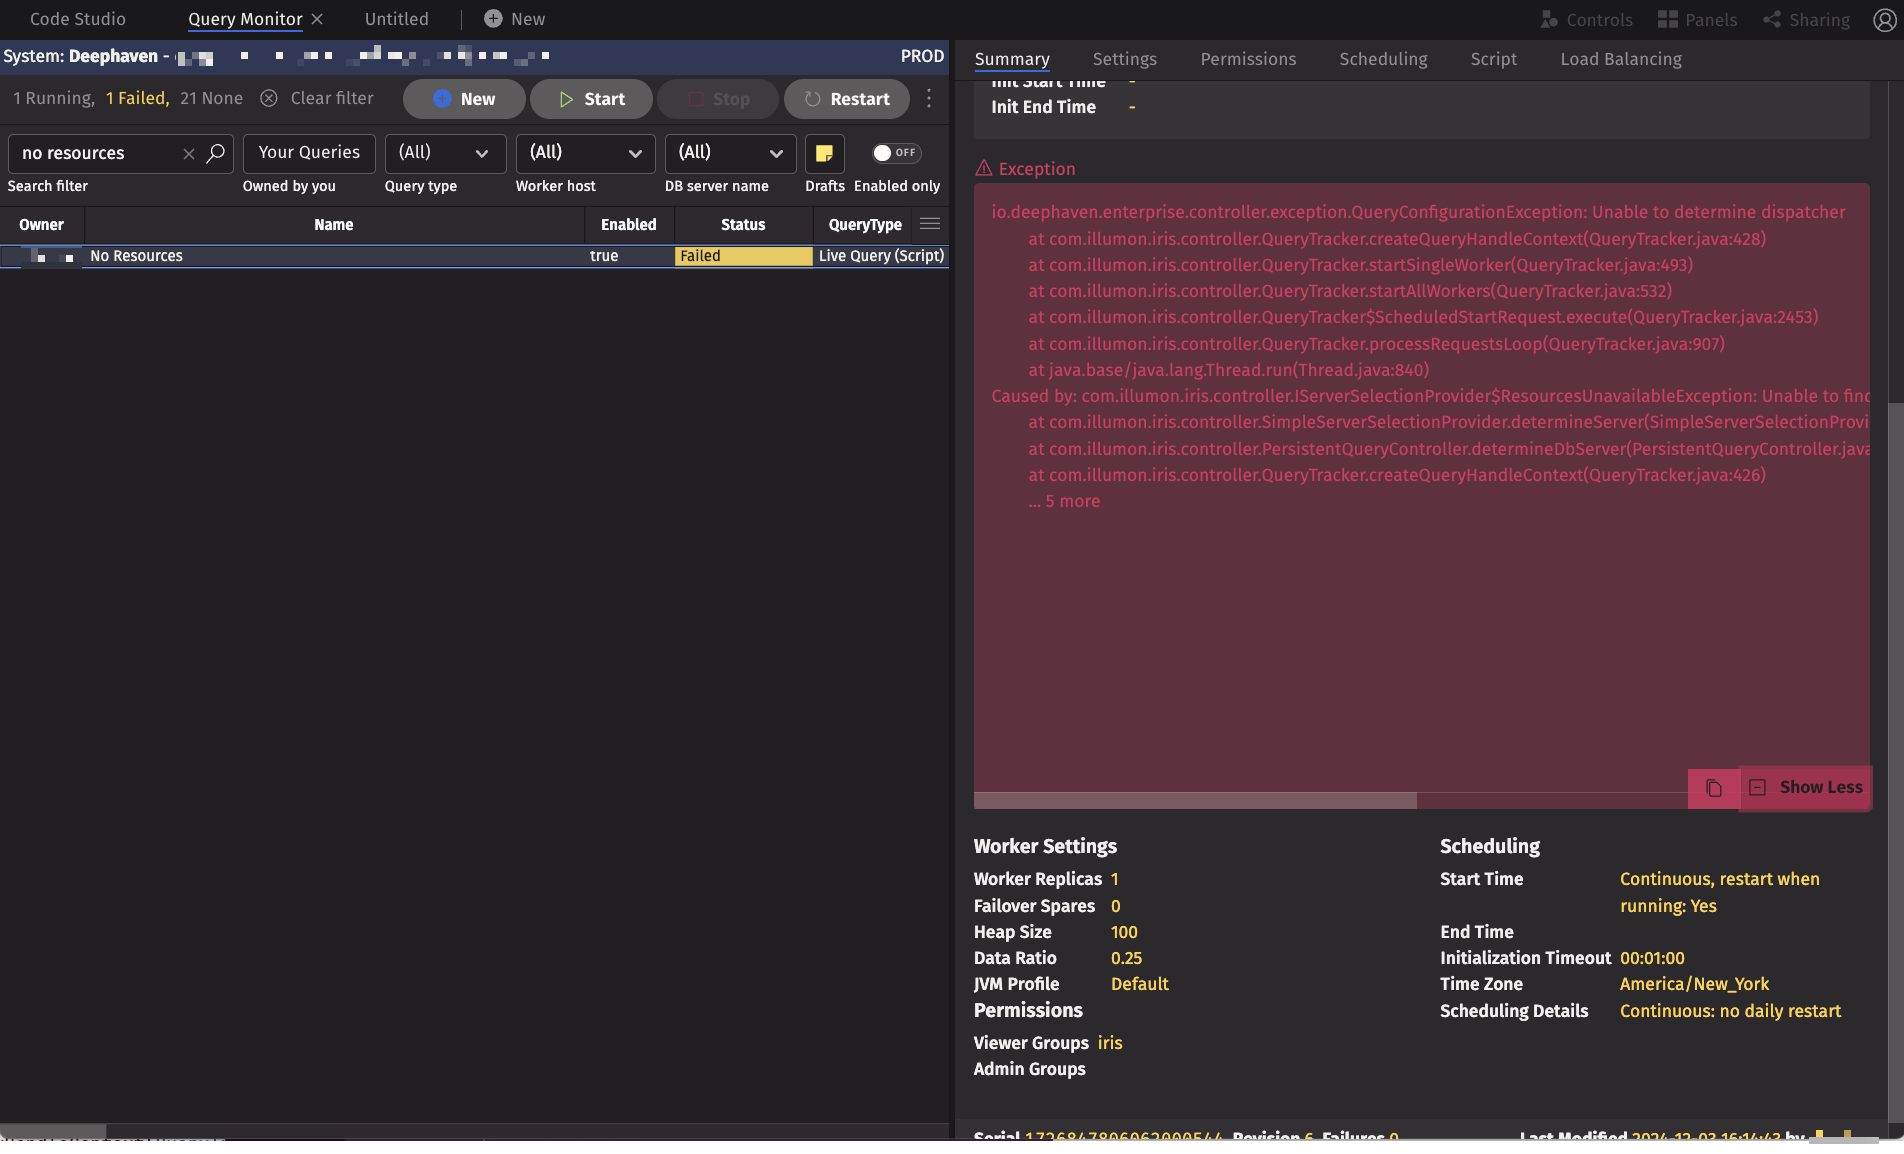Image resolution: width=1904 pixels, height=1154 pixels.
Task: Collapse the exception with Show Less
Action: tap(1806, 788)
